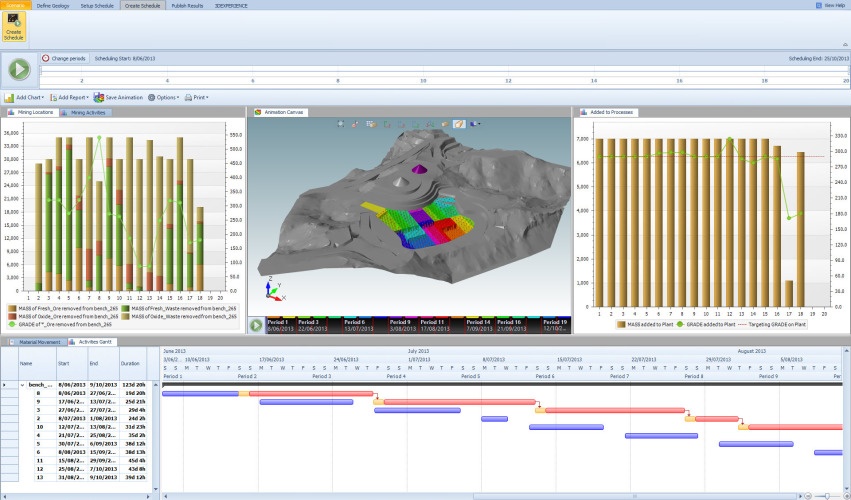Click the Print printer icon
This screenshot has height=500, width=851.
pos(188,98)
